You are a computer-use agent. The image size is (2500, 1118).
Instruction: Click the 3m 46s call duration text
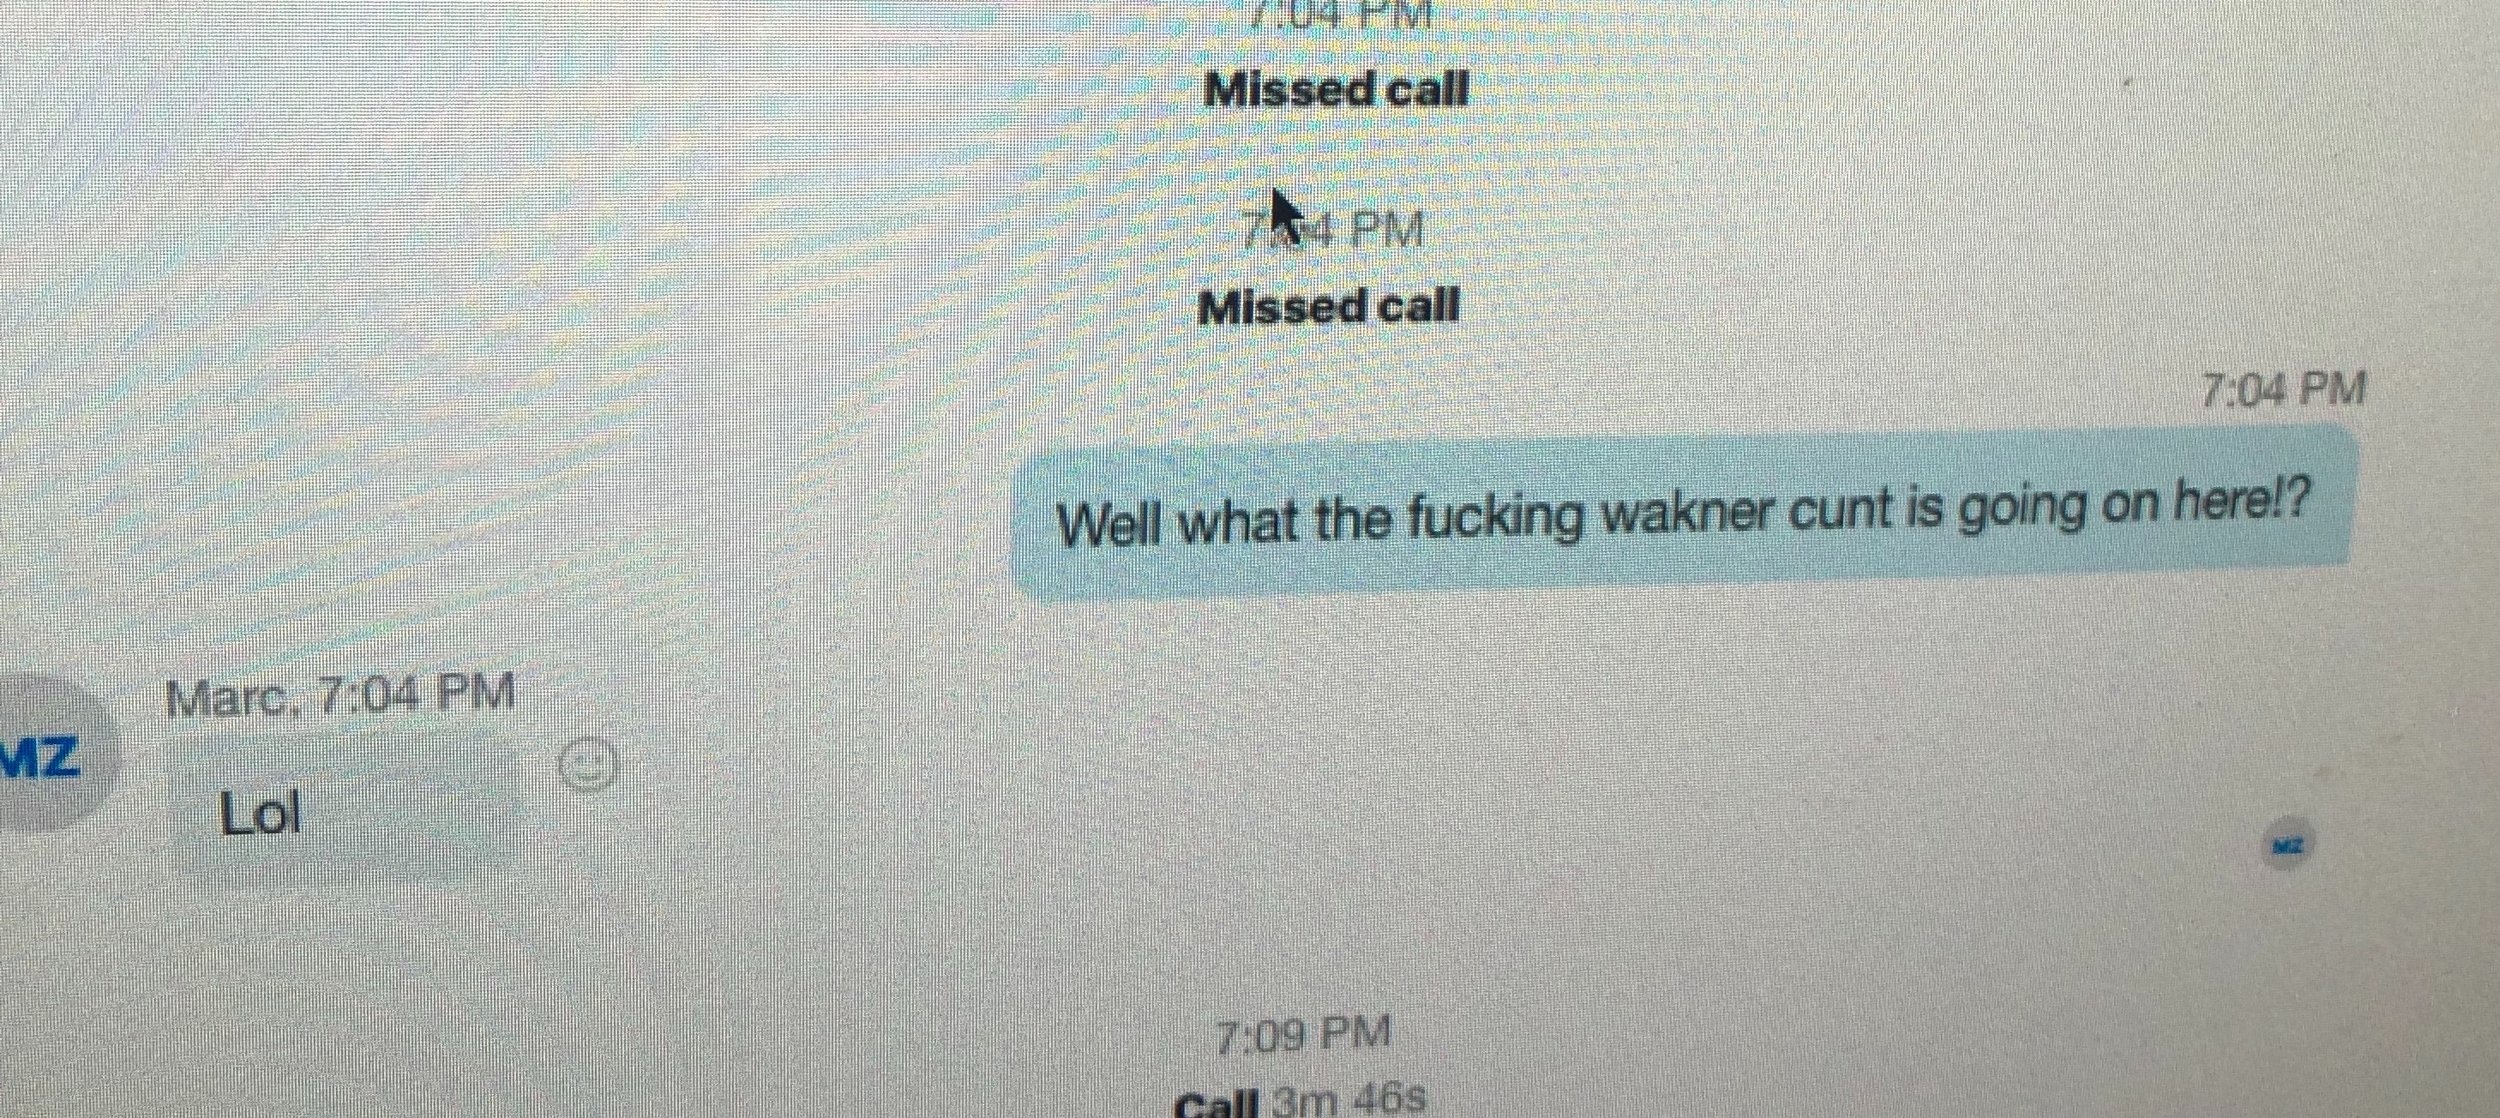[x=1347, y=1100]
